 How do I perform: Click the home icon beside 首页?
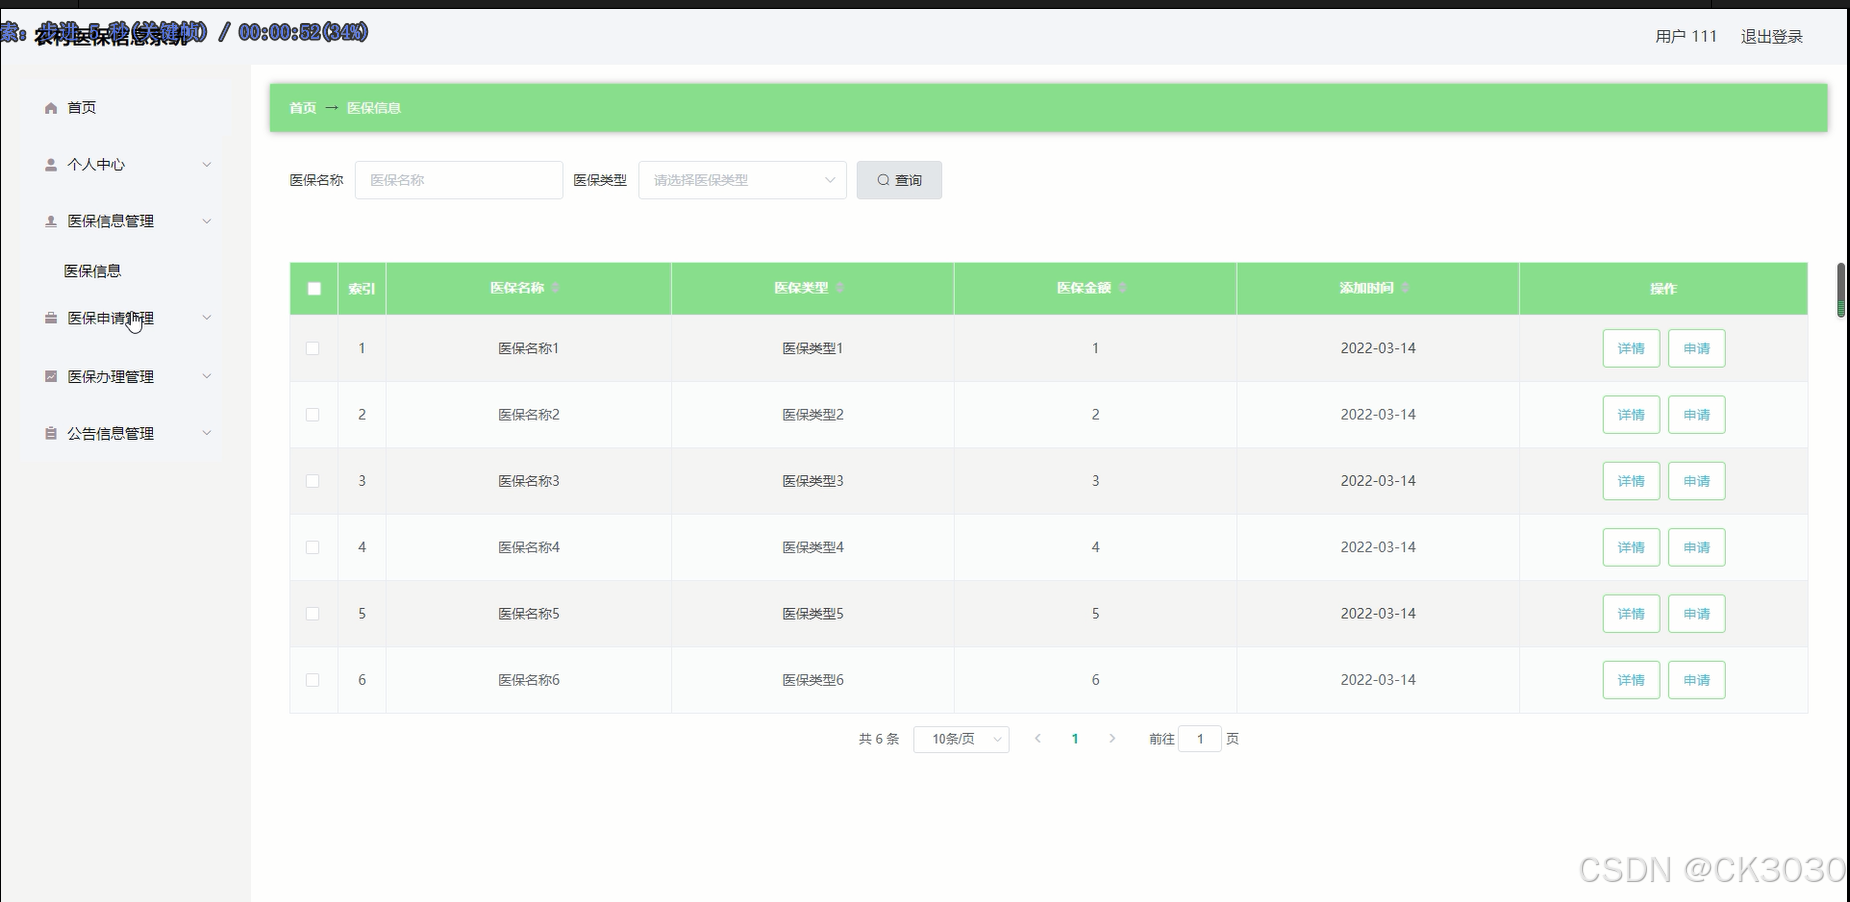pos(50,107)
